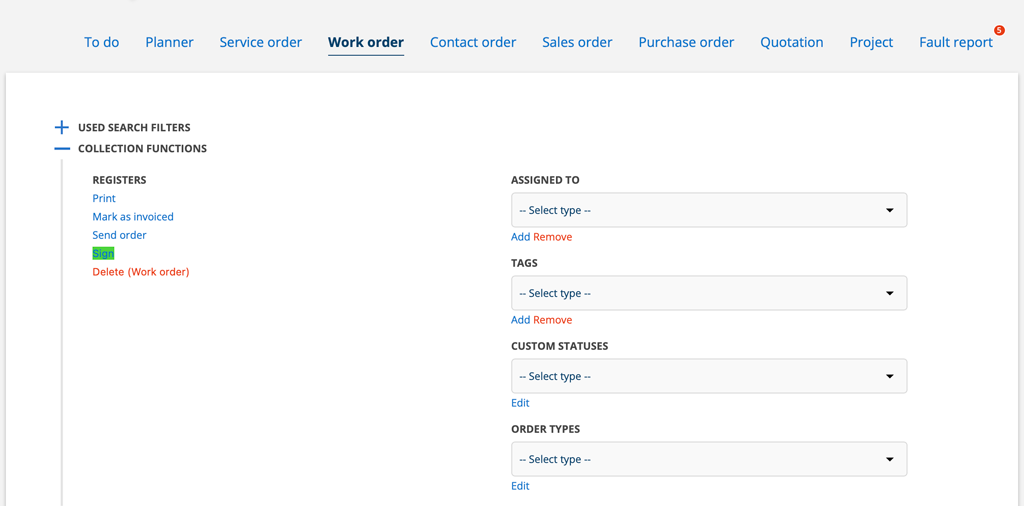The width and height of the screenshot is (1024, 506).
Task: Open the Tags type dropdown
Action: 708,293
